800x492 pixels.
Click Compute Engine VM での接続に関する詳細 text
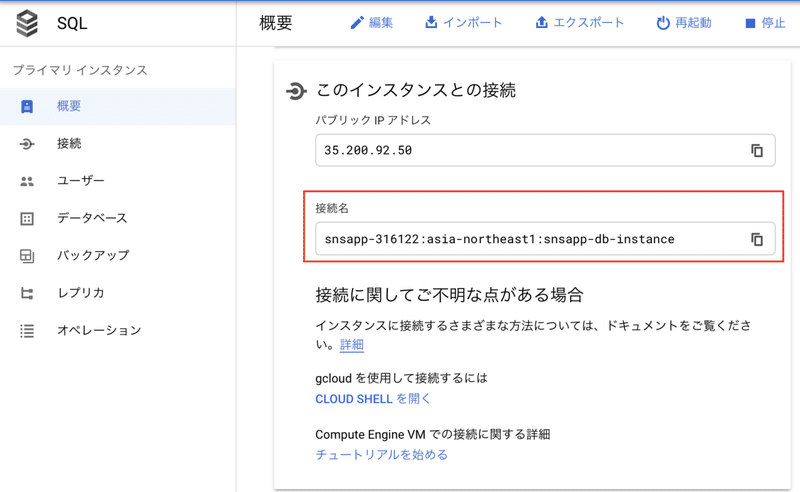point(433,434)
